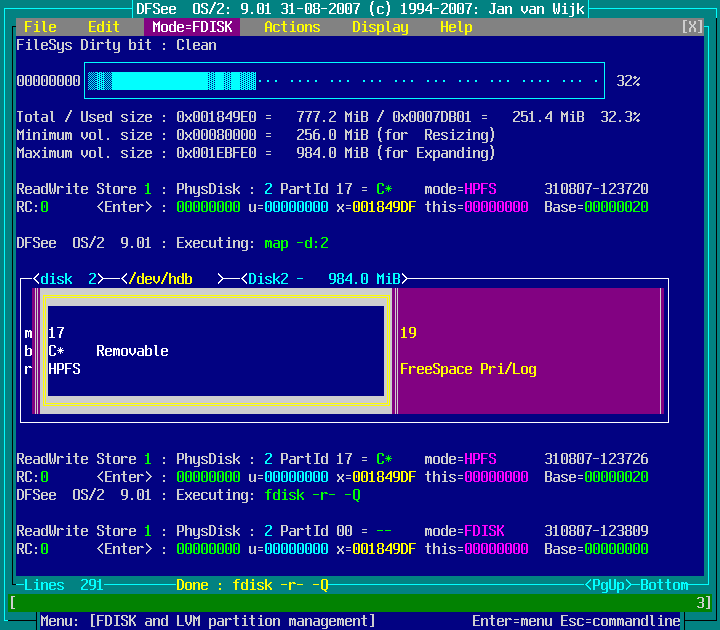The height and width of the screenshot is (630, 720).
Task: Click the [X] close box in menu bar
Action: click(x=692, y=27)
